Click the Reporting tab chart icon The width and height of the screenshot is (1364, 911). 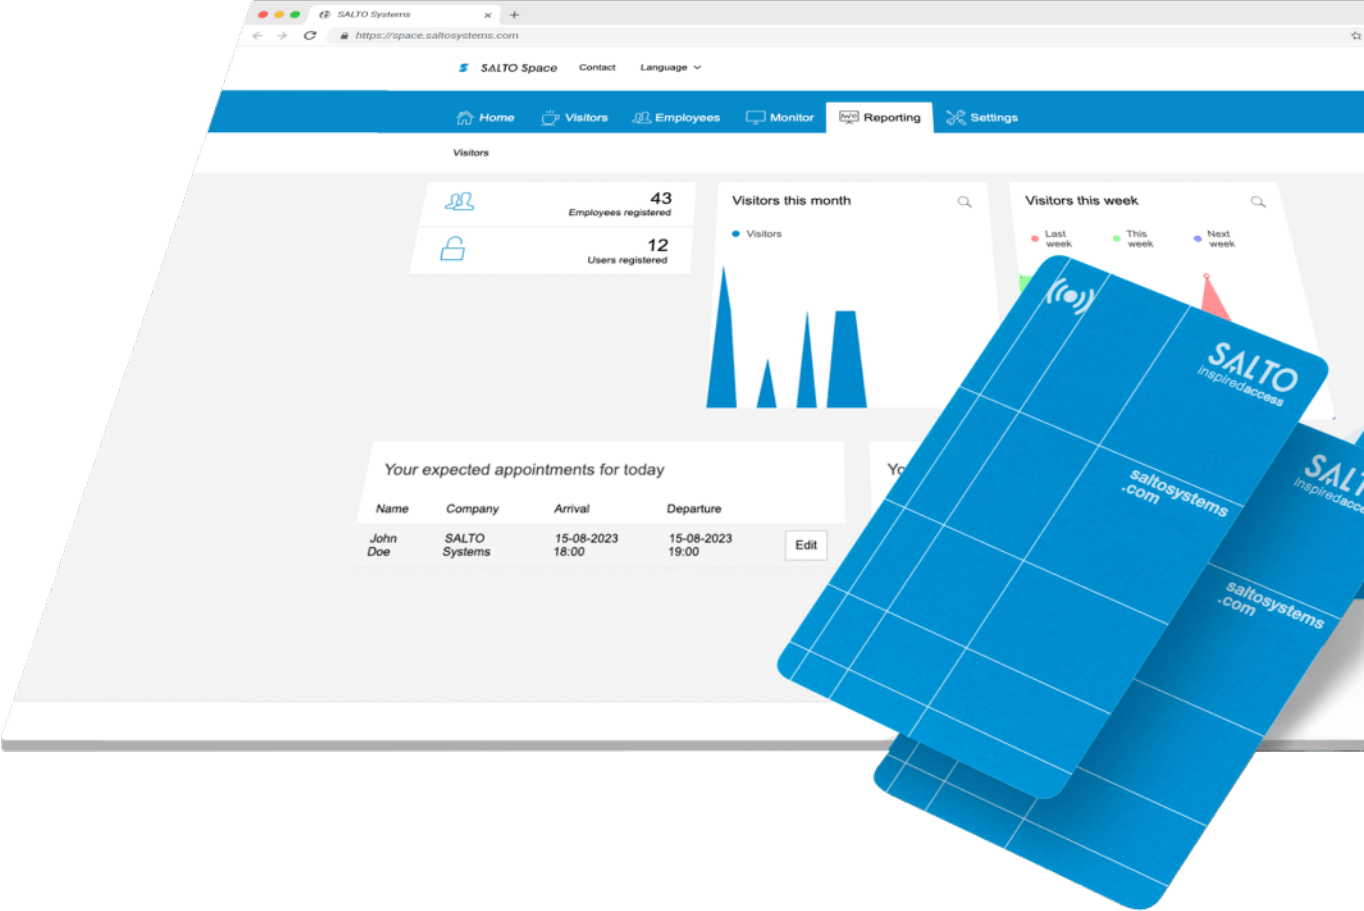(x=849, y=117)
